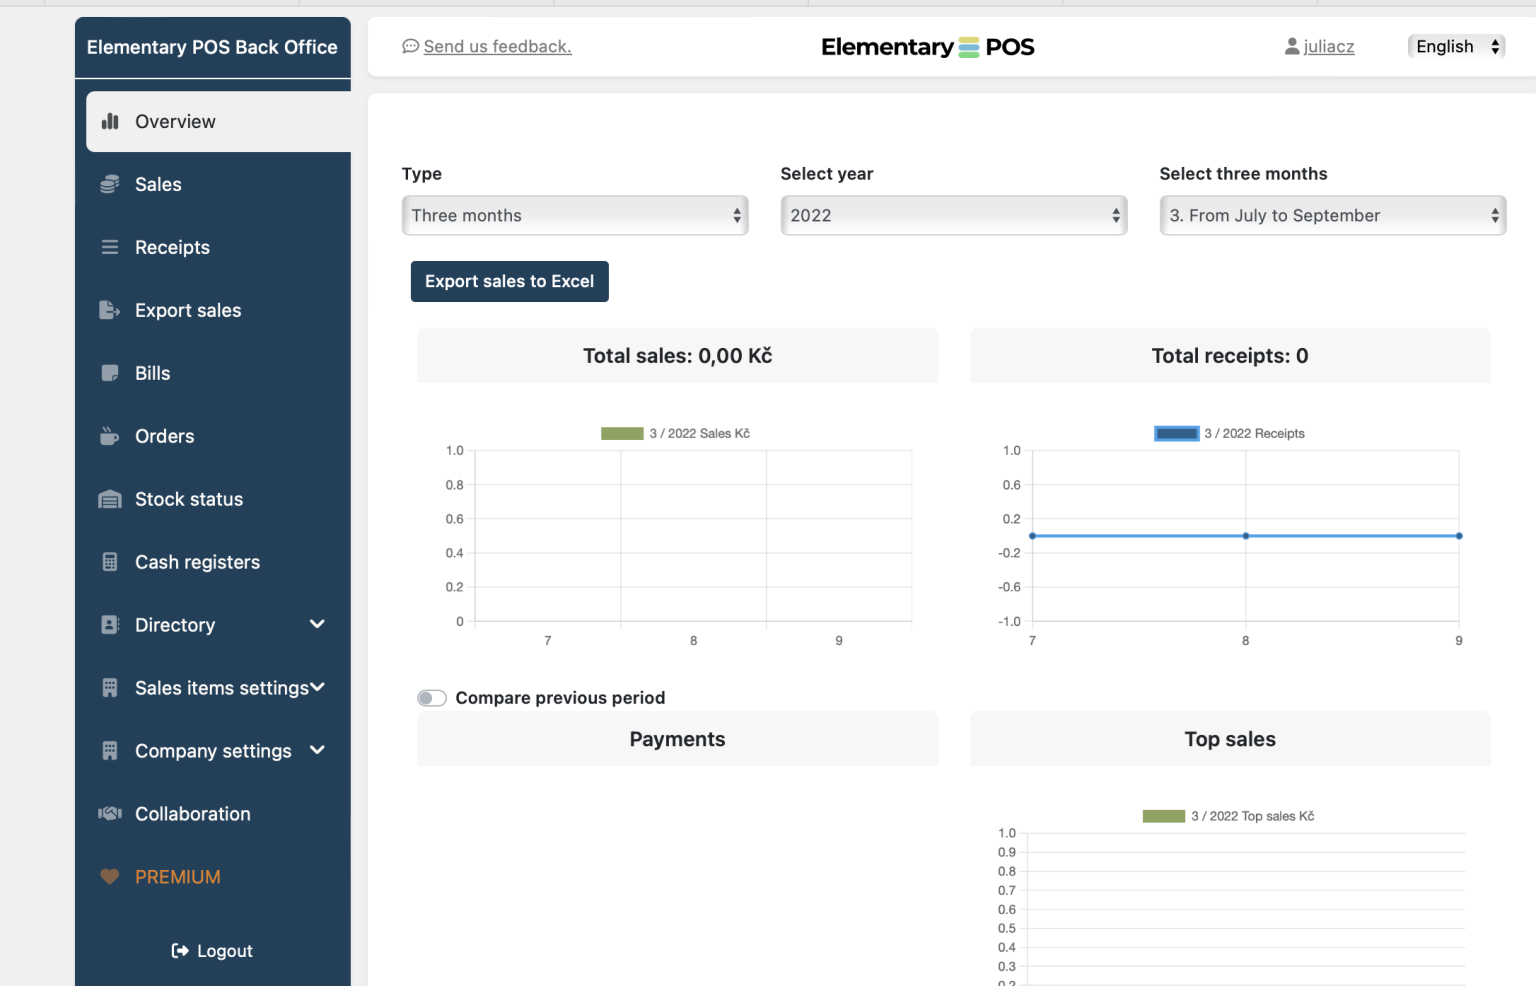Click the Orders mug icon
Viewport: 1536px width, 986px height.
tap(108, 436)
